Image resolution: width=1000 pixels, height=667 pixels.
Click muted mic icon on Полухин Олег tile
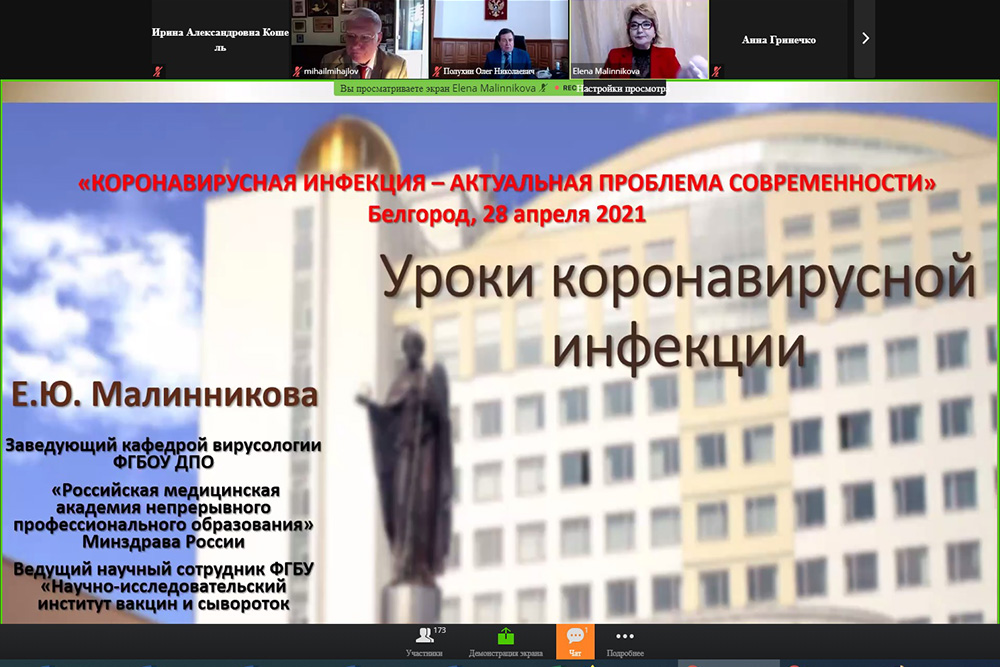click(436, 72)
